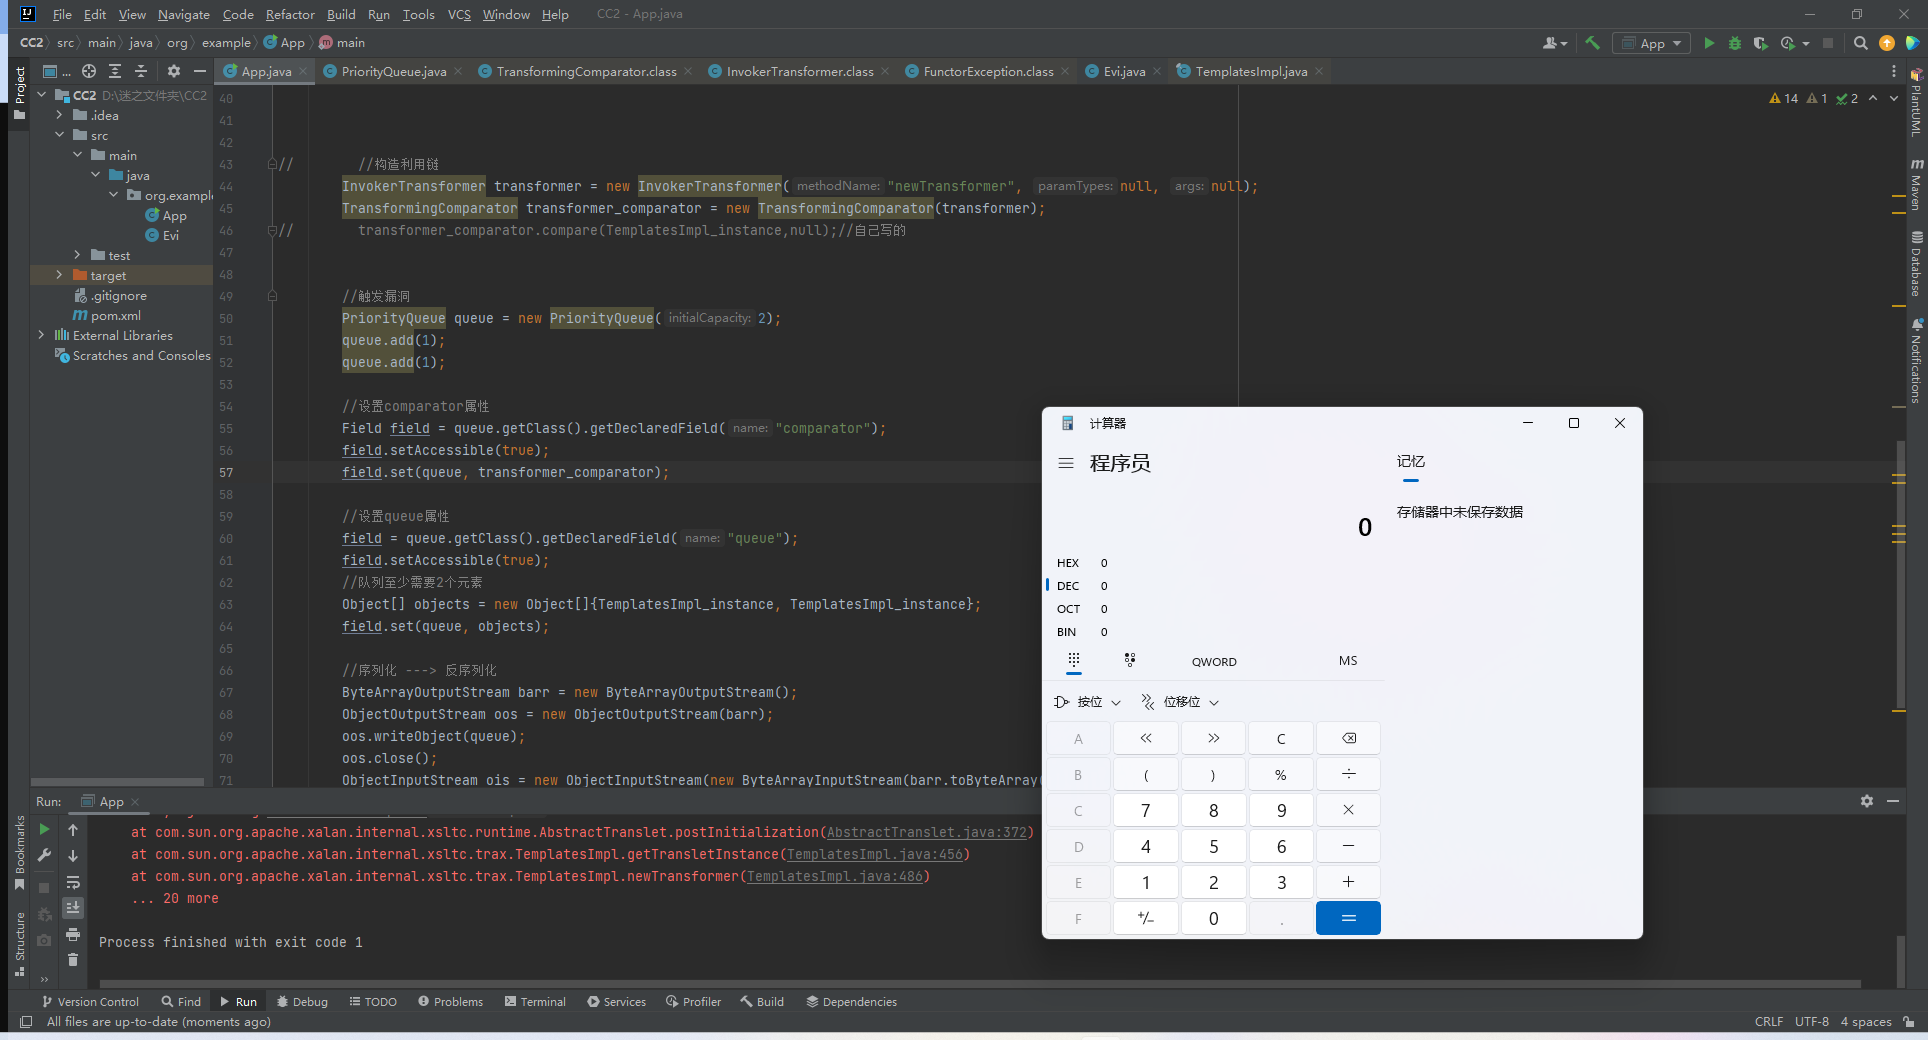Clear all console output with trash icon
This screenshot has height=1040, width=1928.
point(73,960)
